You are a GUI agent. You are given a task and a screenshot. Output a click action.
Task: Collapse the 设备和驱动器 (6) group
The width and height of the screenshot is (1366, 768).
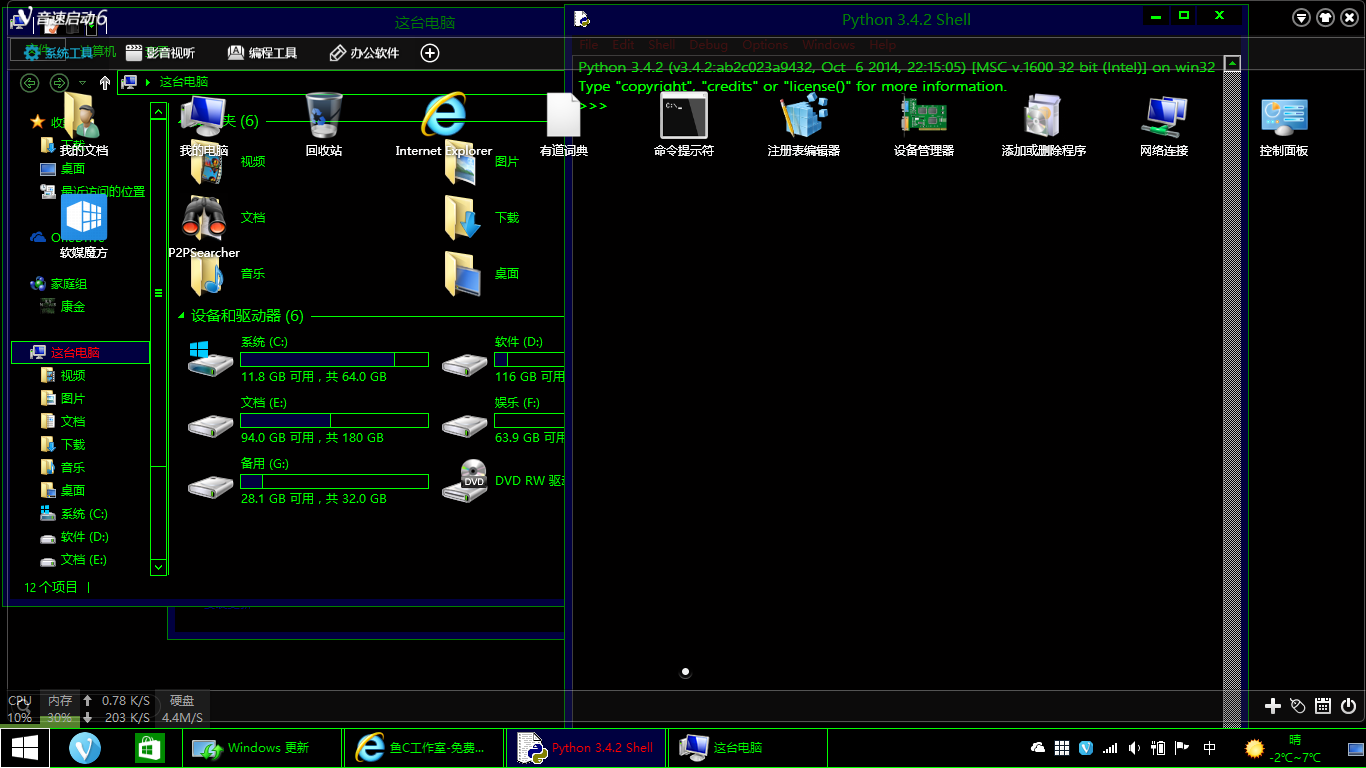(182, 316)
